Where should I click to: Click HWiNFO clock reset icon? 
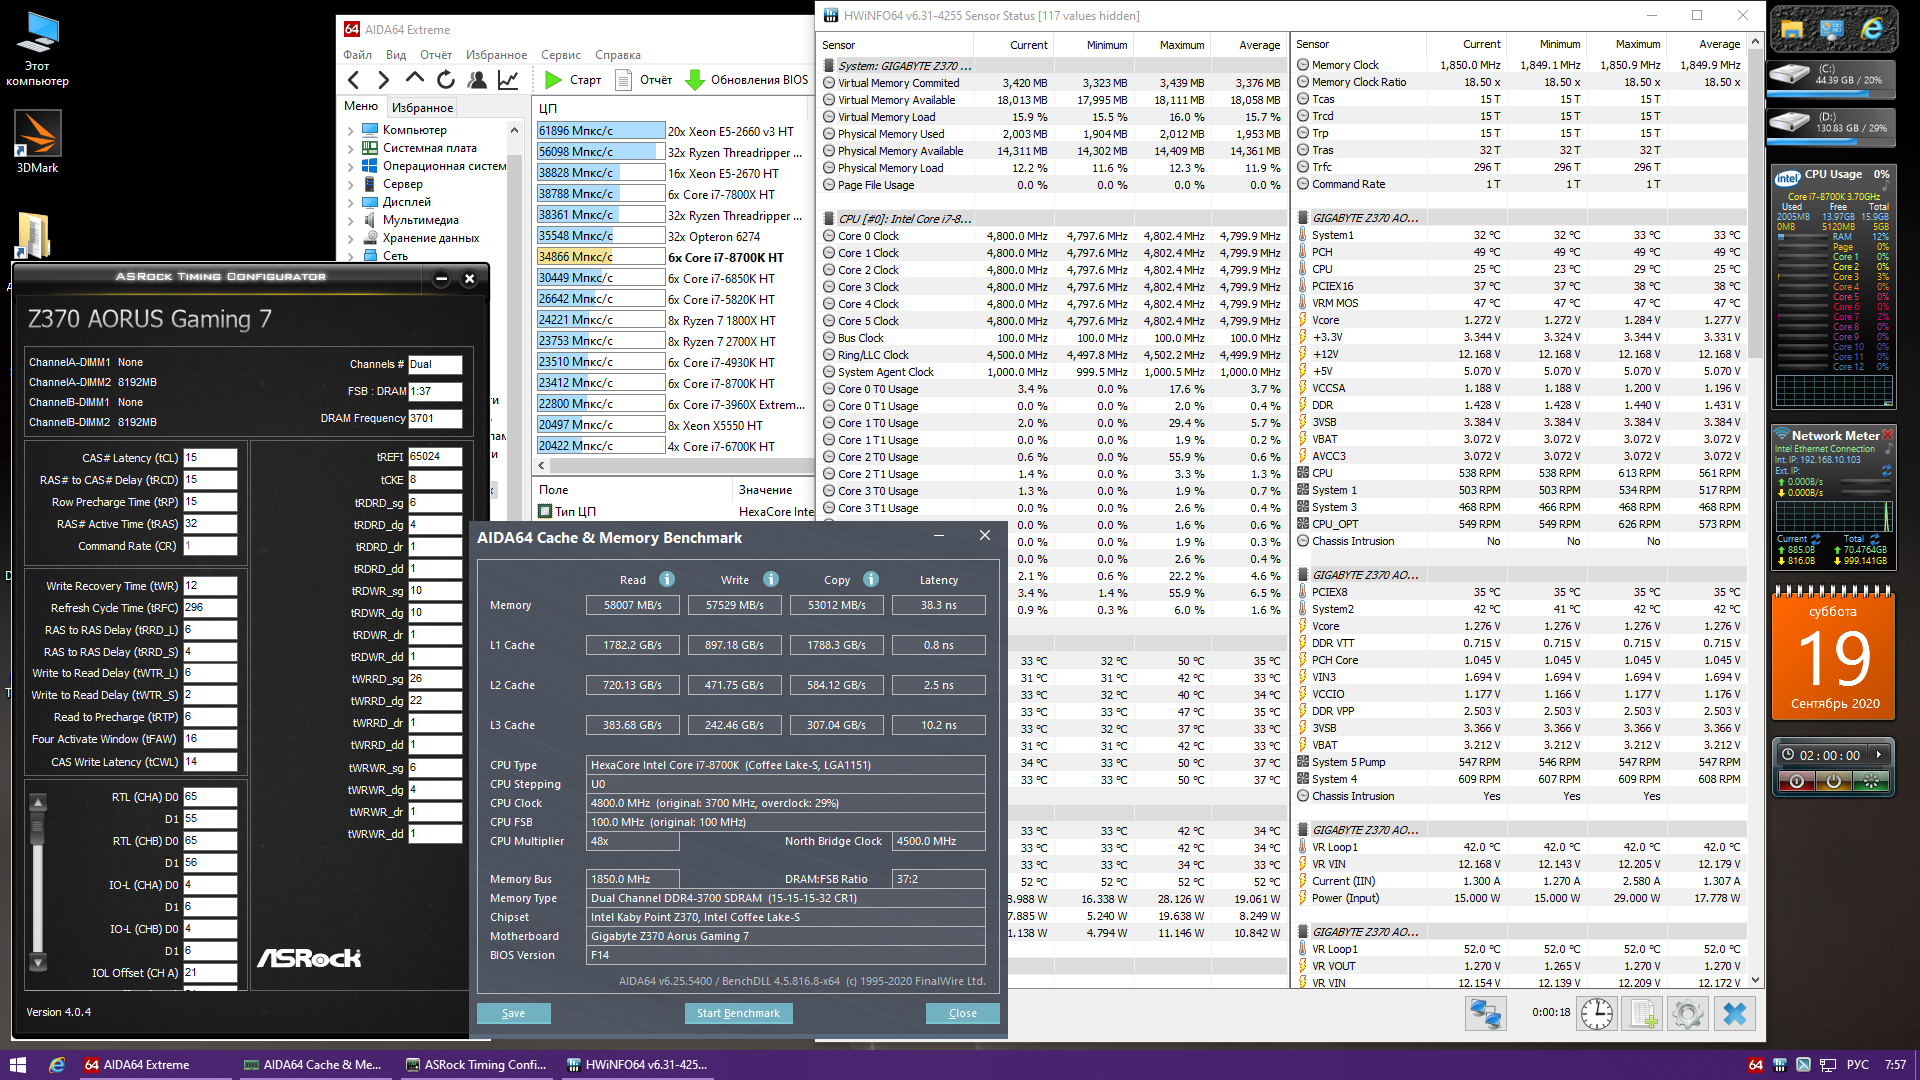[1597, 1014]
